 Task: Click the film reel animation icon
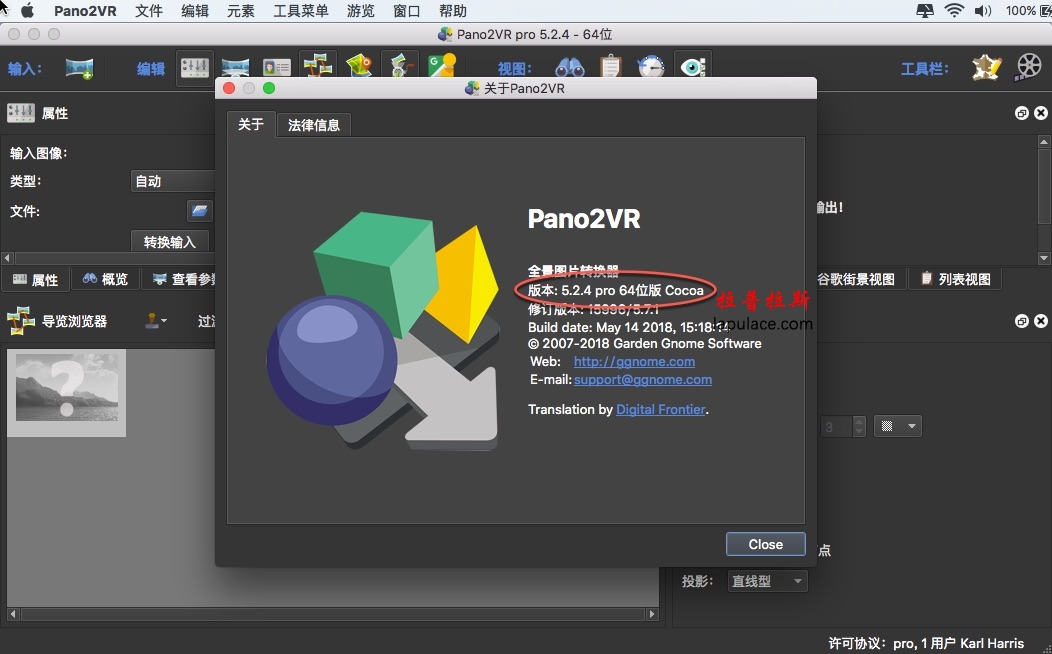point(1028,67)
